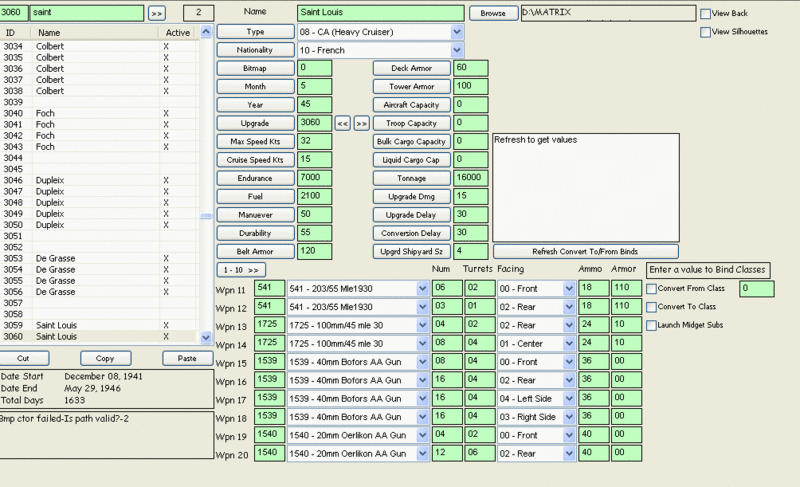Open the Nationality dropdown showing French

click(457, 50)
